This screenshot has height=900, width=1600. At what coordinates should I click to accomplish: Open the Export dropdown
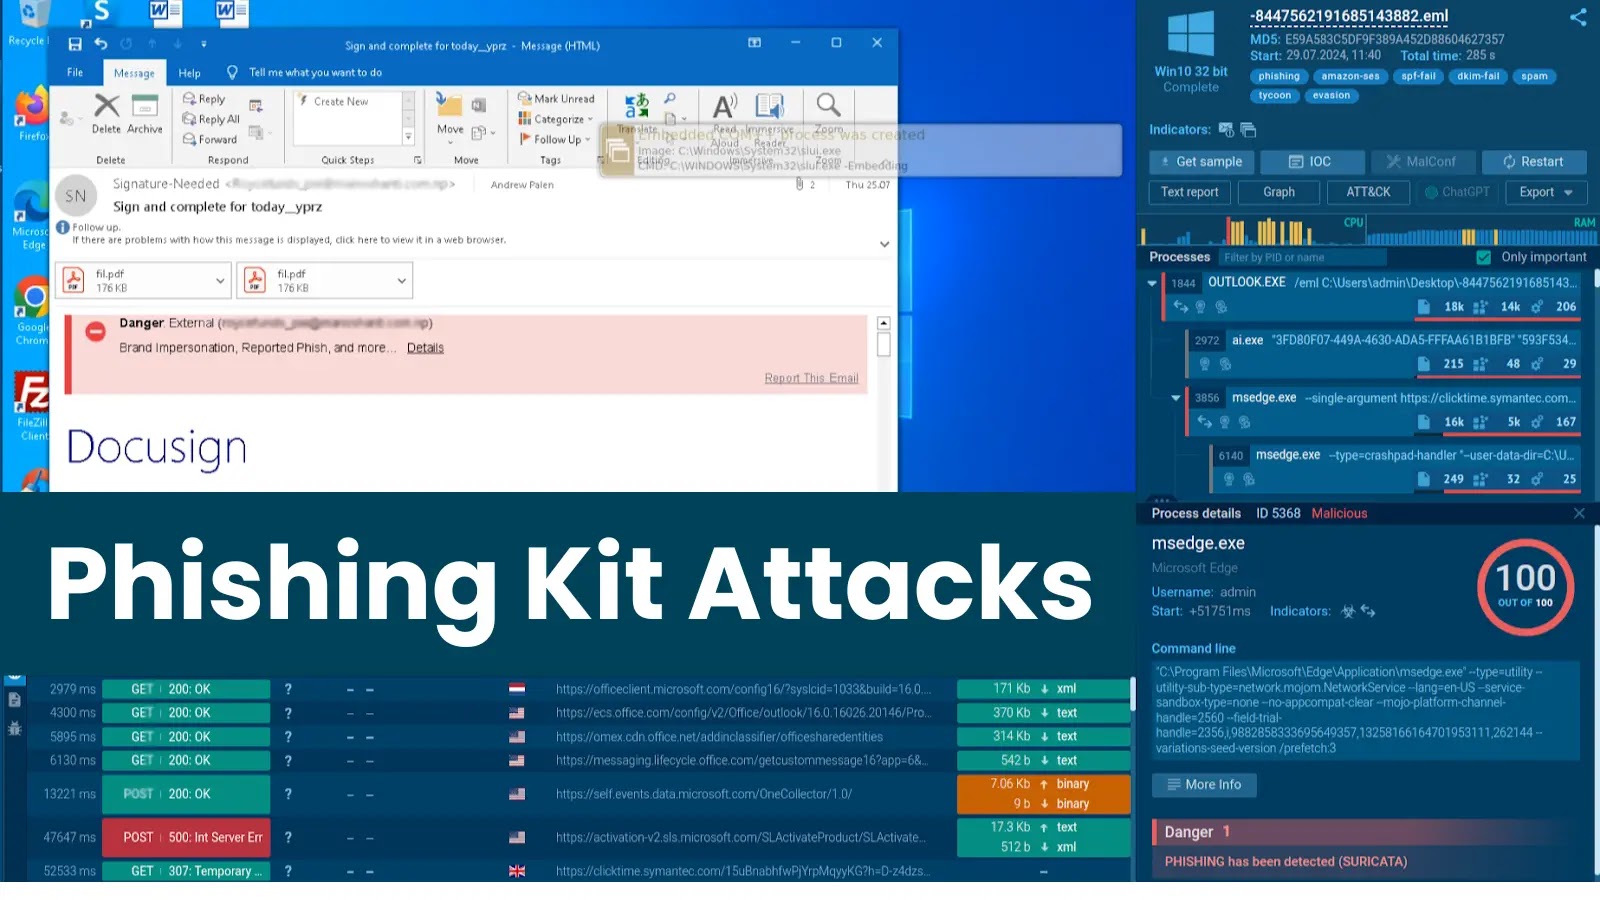pos(1546,192)
